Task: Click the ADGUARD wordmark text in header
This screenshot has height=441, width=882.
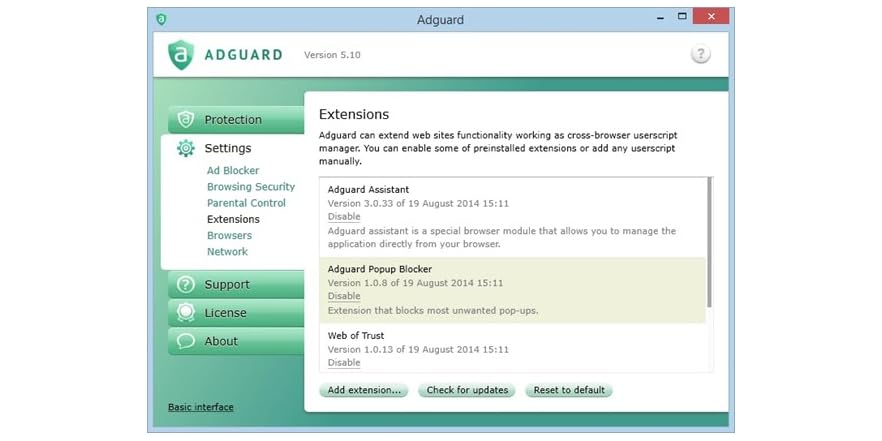Action: coord(244,55)
